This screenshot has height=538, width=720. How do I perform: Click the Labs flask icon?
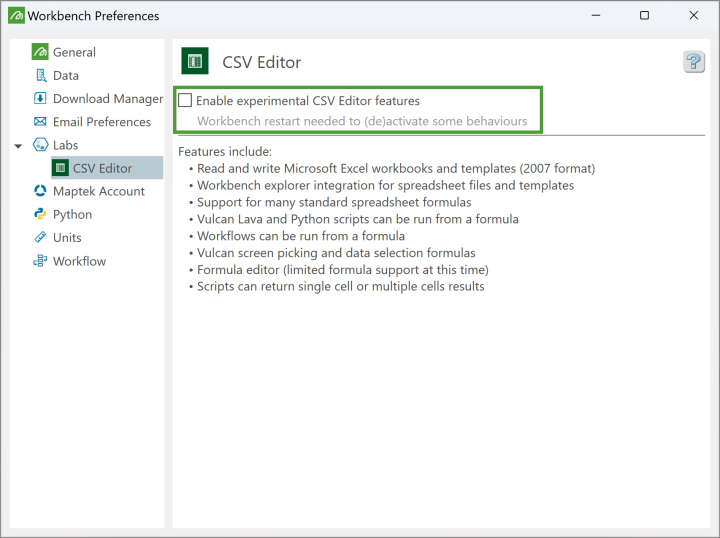point(40,145)
